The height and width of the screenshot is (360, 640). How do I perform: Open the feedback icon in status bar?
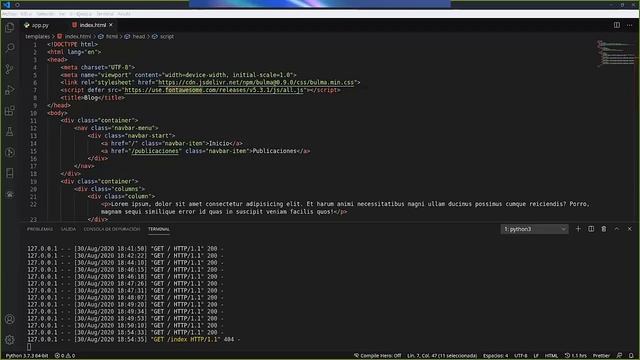tap(619, 356)
